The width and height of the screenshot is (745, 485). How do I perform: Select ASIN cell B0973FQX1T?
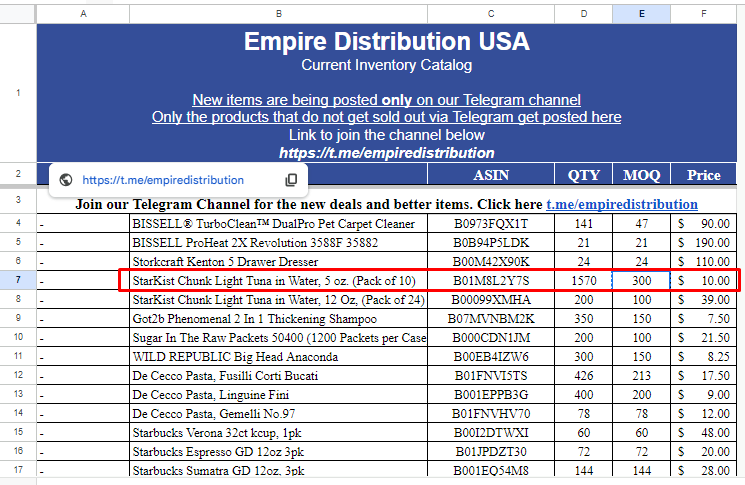point(491,223)
